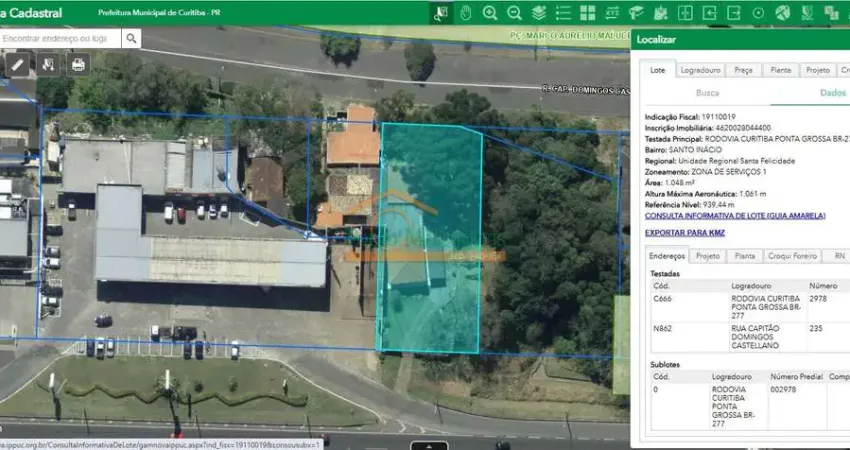Open the map layers stack icon

point(539,13)
